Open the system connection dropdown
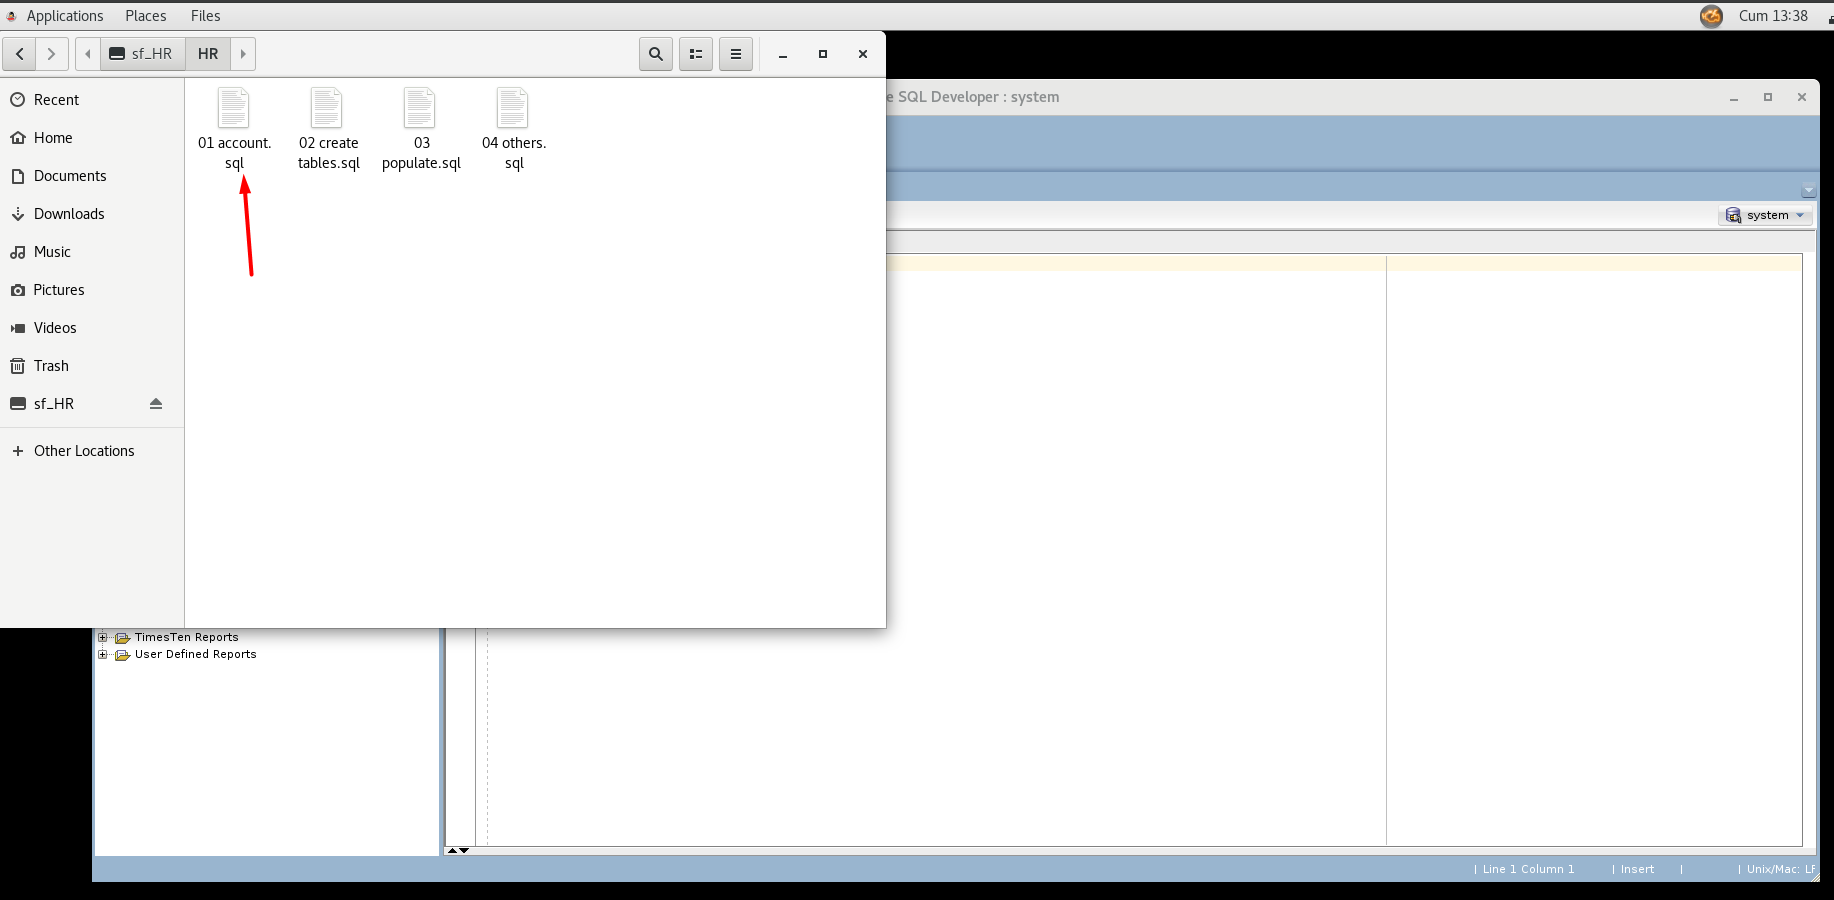This screenshot has width=1834, height=900. click(x=1766, y=215)
